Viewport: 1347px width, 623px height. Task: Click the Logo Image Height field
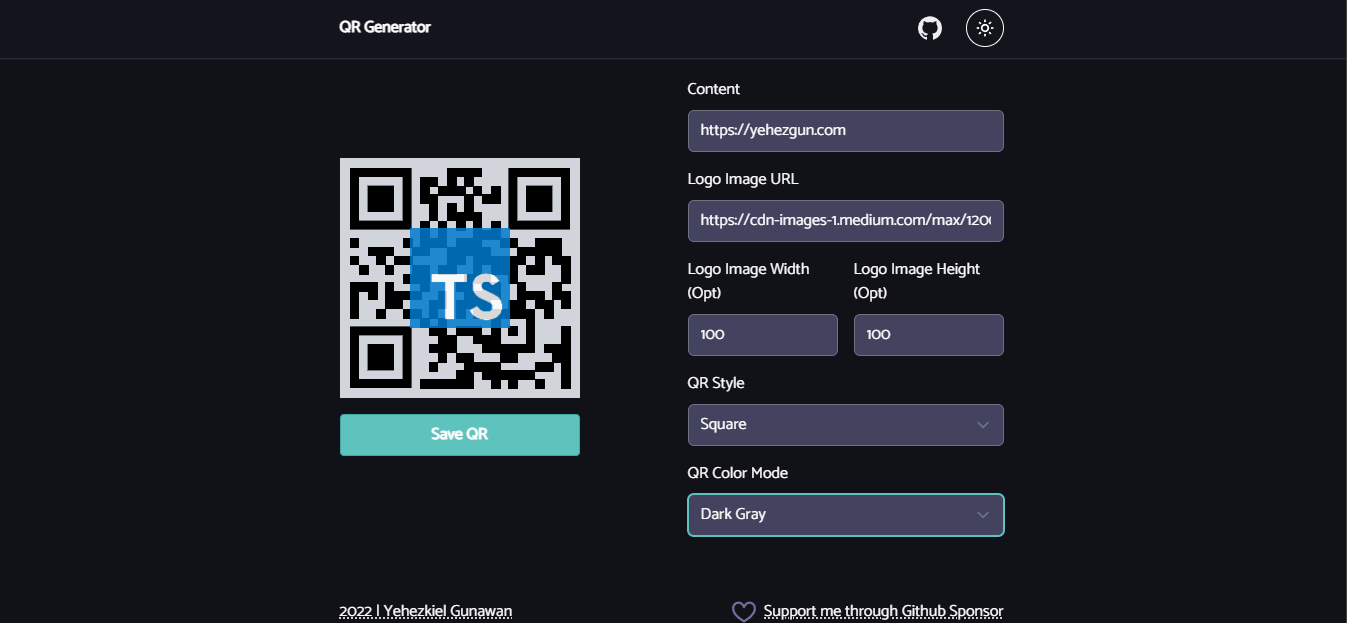tap(929, 335)
